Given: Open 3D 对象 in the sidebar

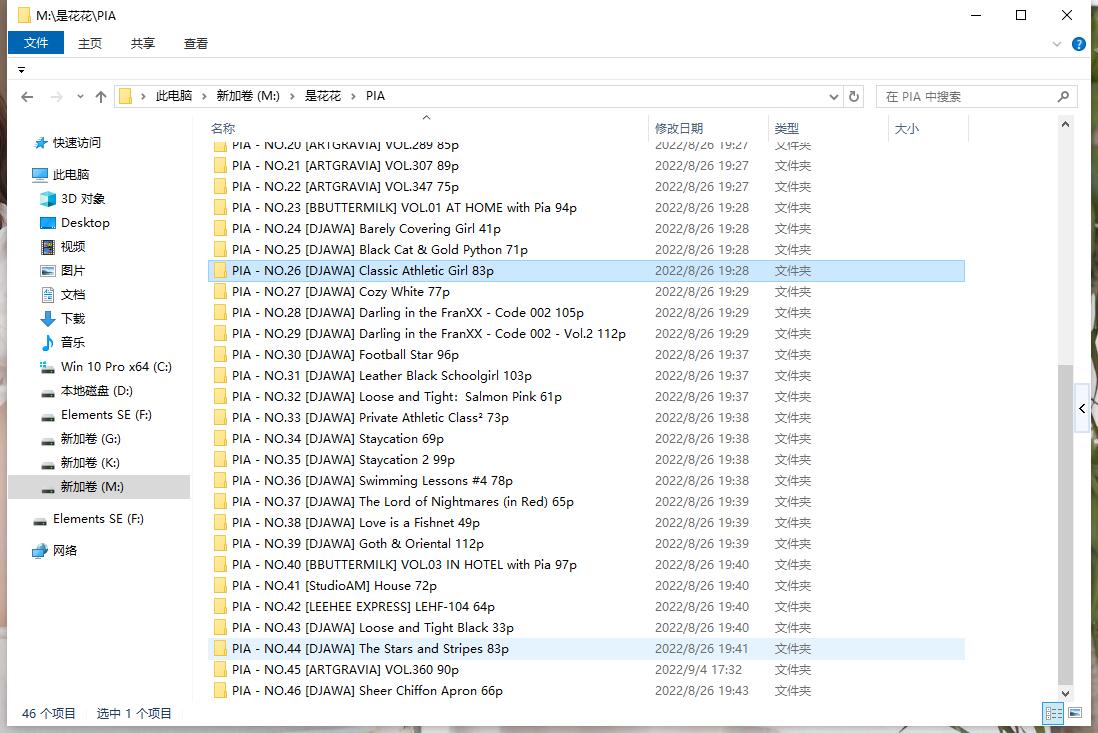Looking at the screenshot, I should (x=83, y=199).
